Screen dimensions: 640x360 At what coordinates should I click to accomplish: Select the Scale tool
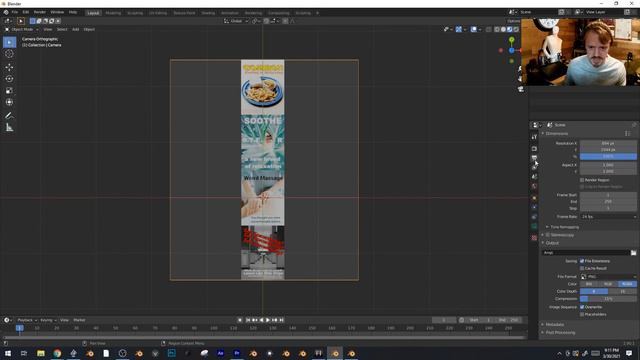[x=9, y=91]
